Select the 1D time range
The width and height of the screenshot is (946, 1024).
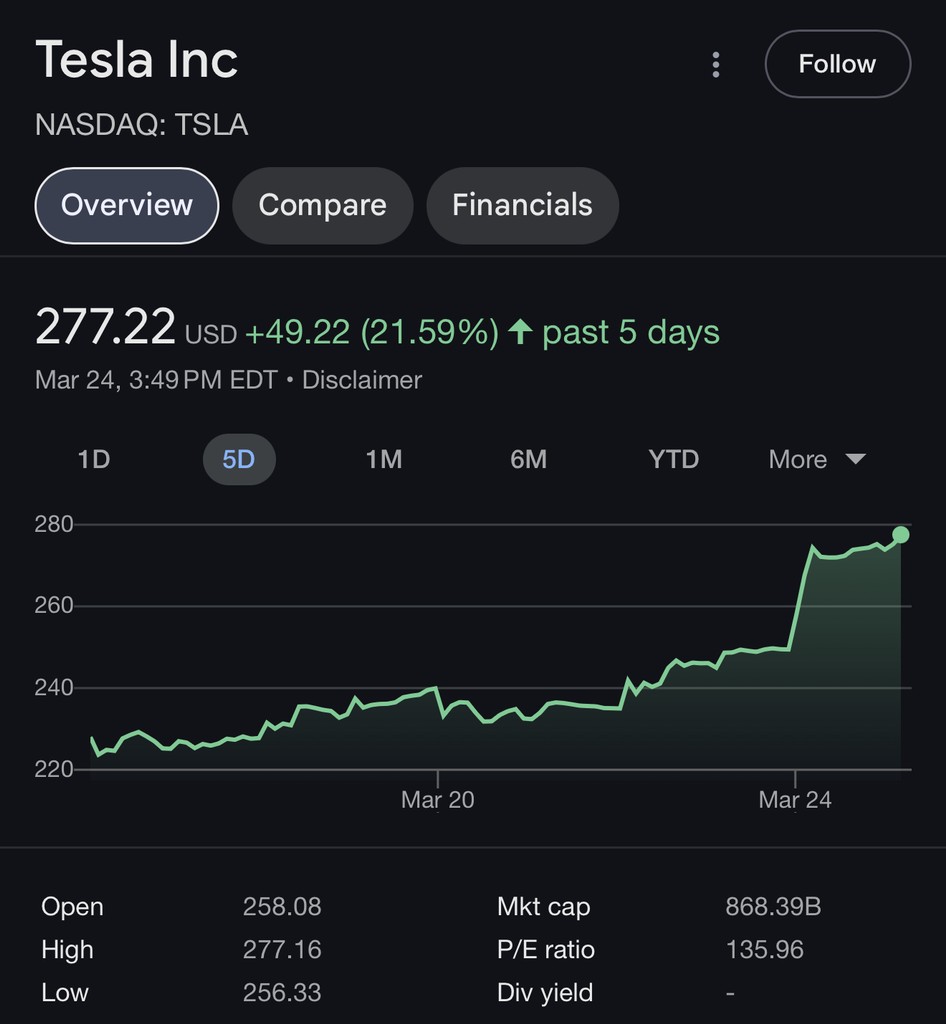pos(94,460)
